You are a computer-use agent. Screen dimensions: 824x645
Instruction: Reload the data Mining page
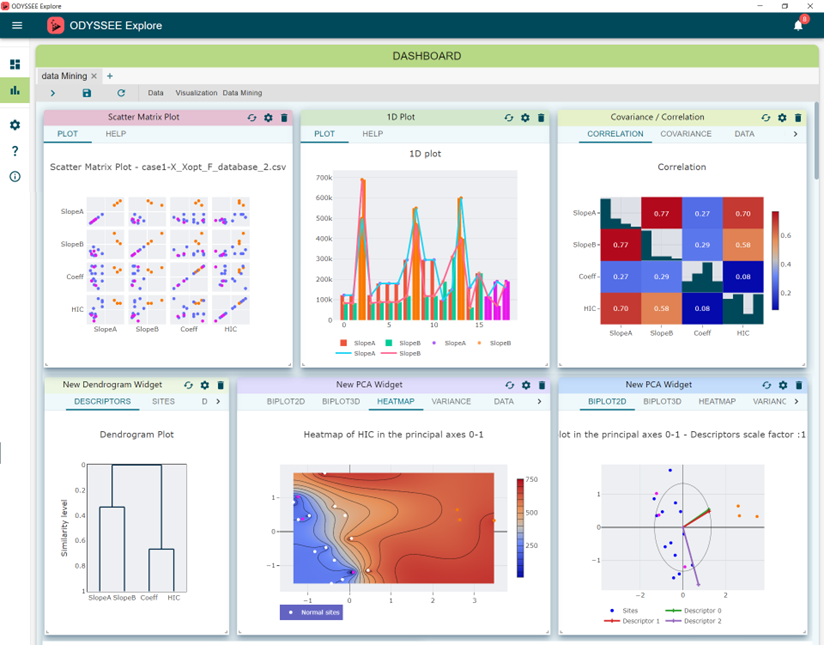pyautogui.click(x=121, y=92)
